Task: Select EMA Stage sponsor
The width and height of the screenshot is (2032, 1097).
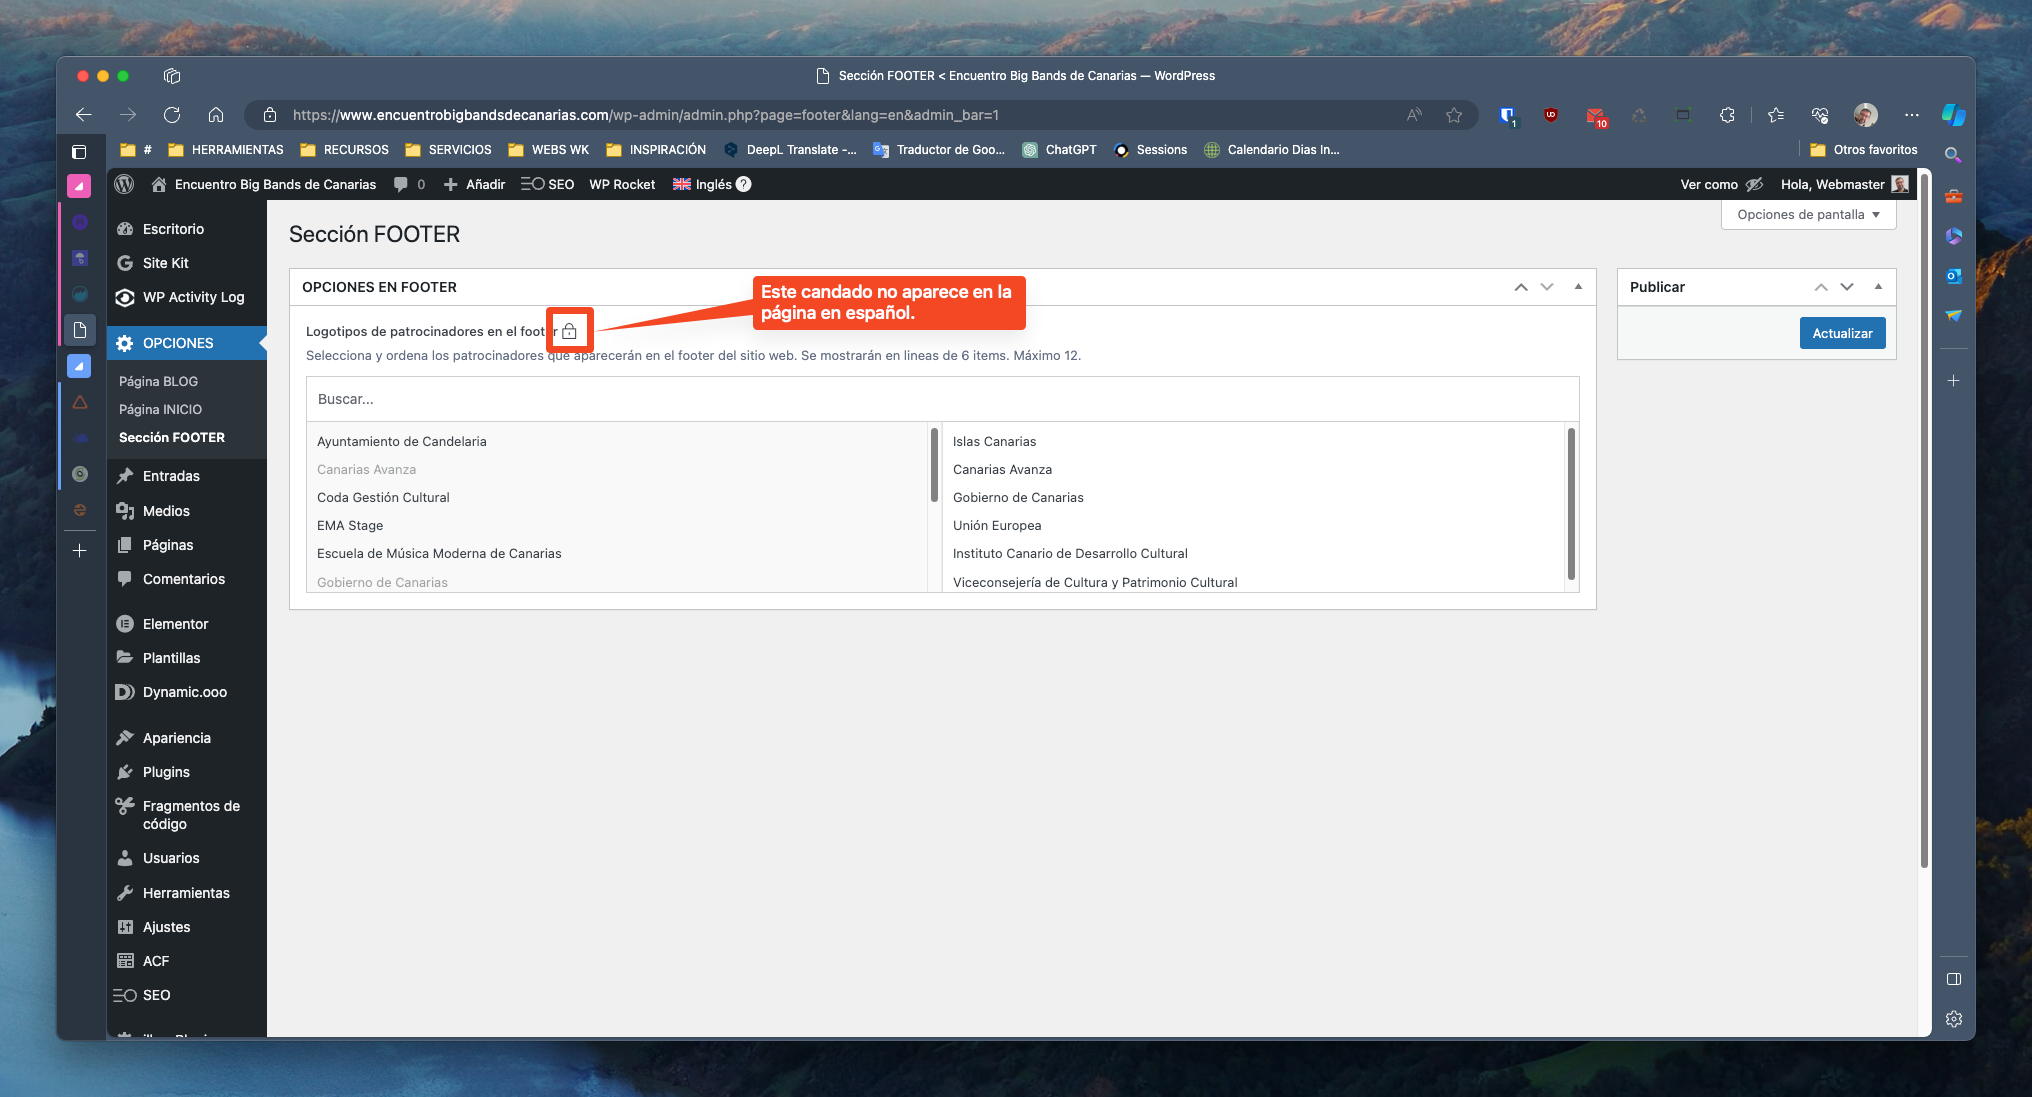Action: click(350, 525)
